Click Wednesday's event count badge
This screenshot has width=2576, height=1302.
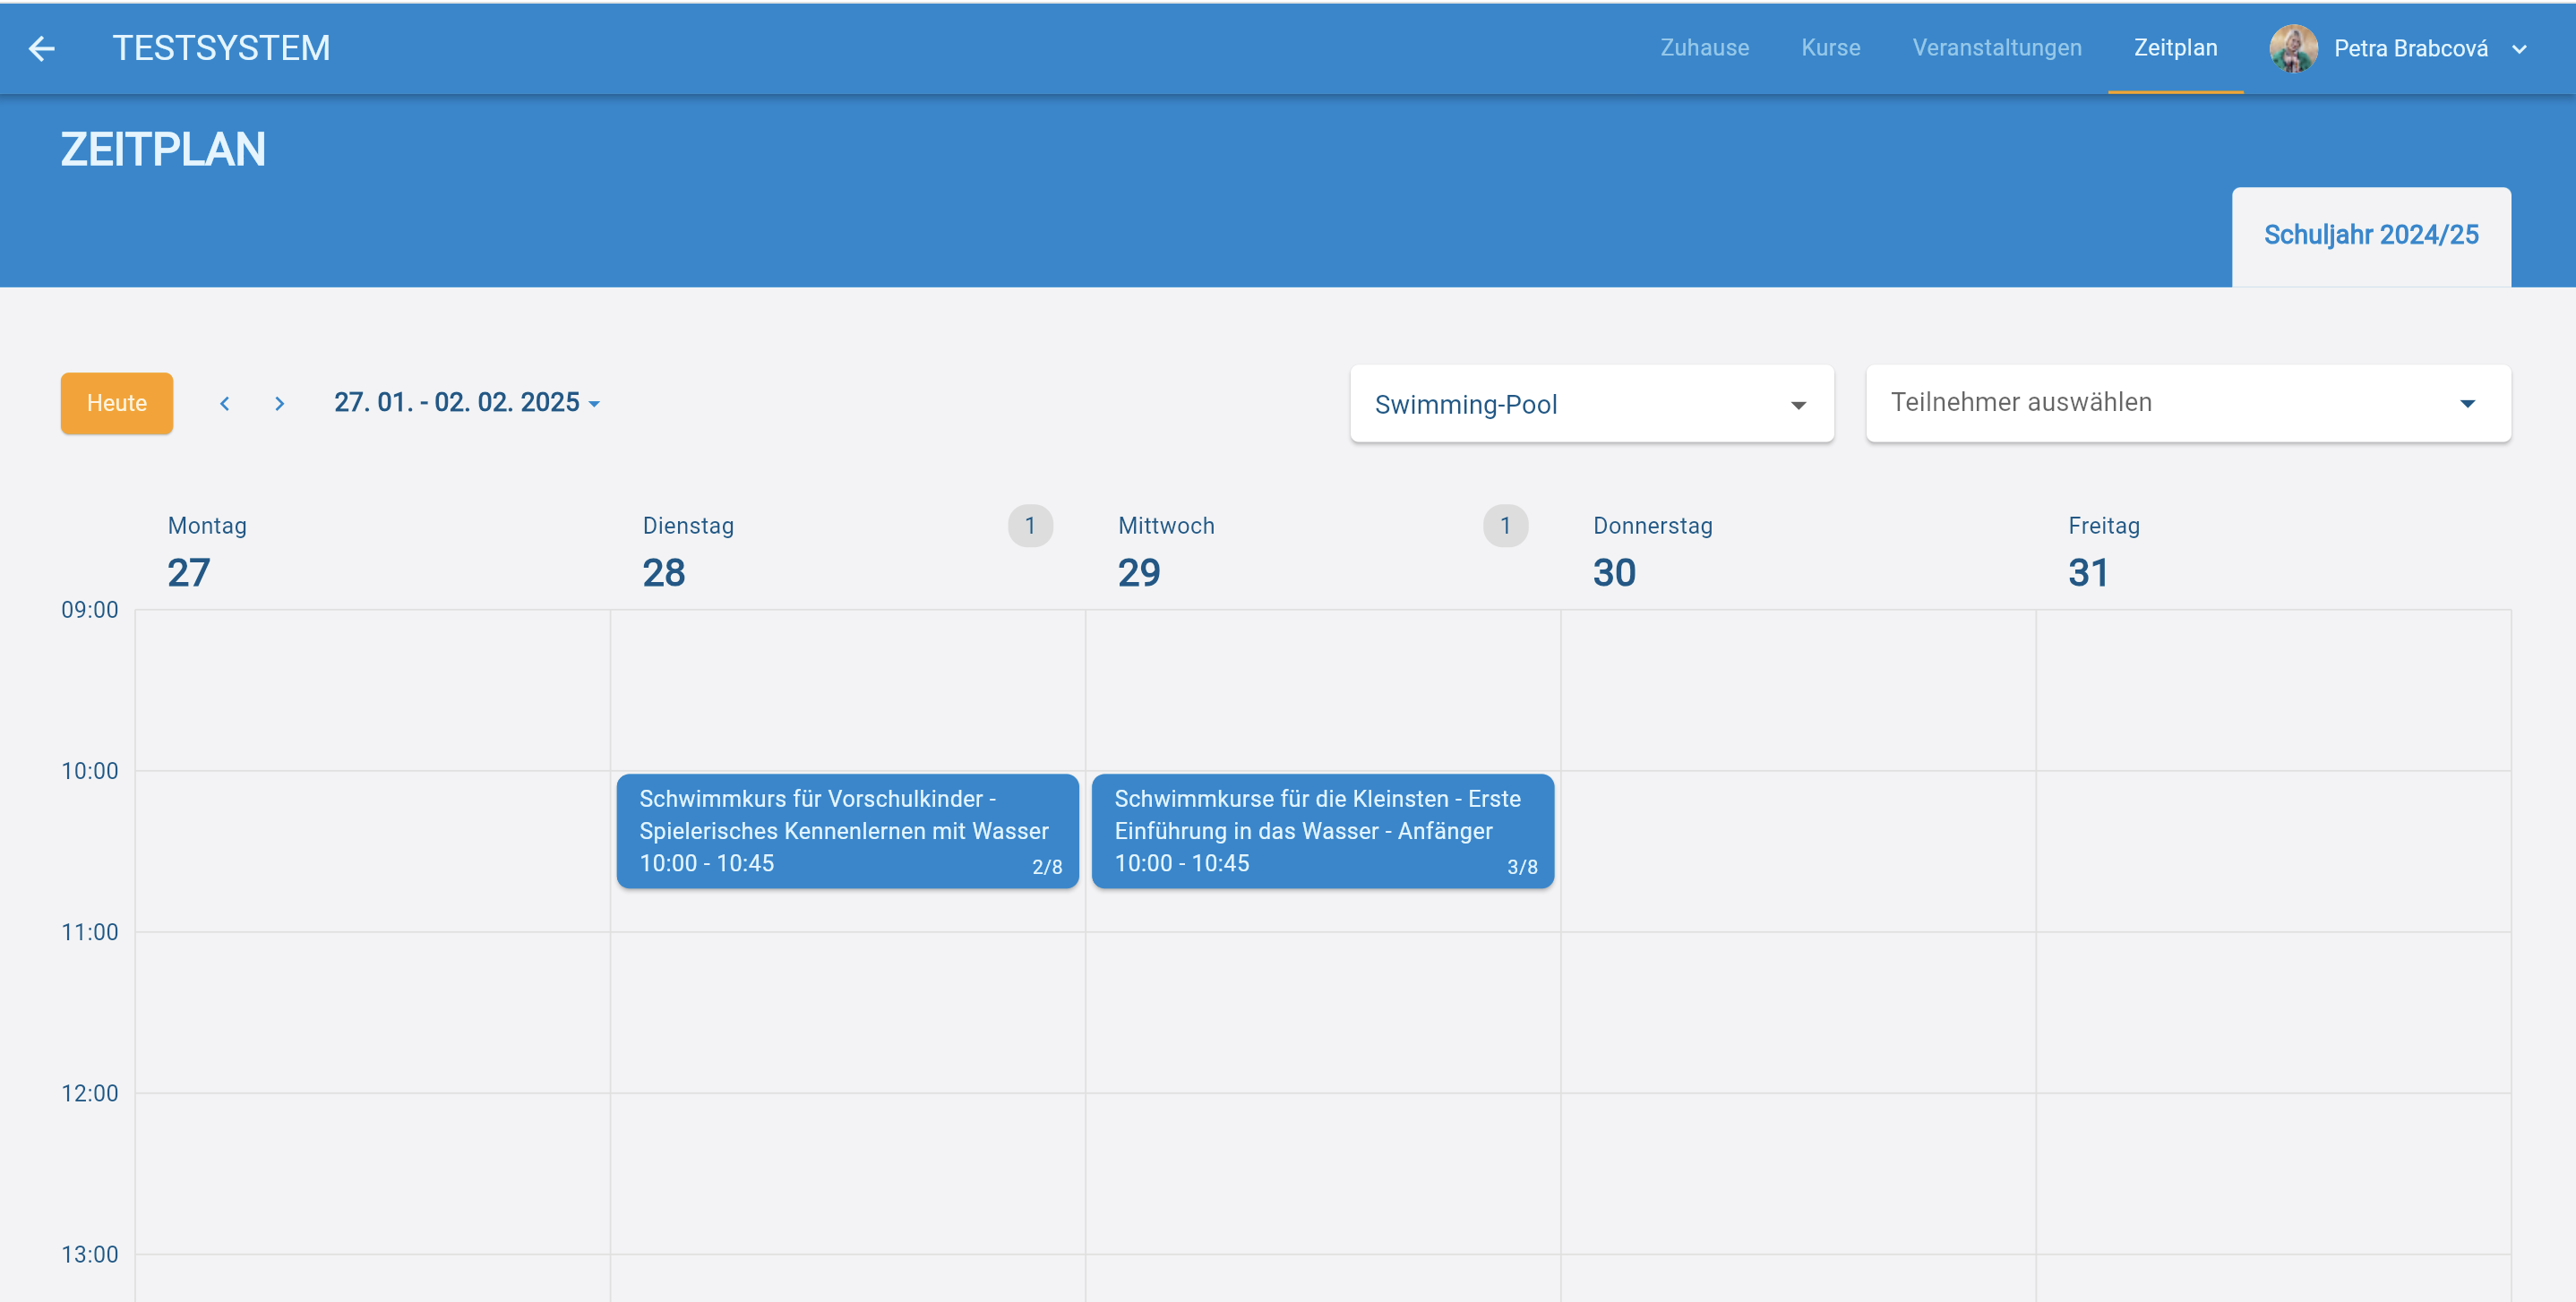pos(1505,526)
